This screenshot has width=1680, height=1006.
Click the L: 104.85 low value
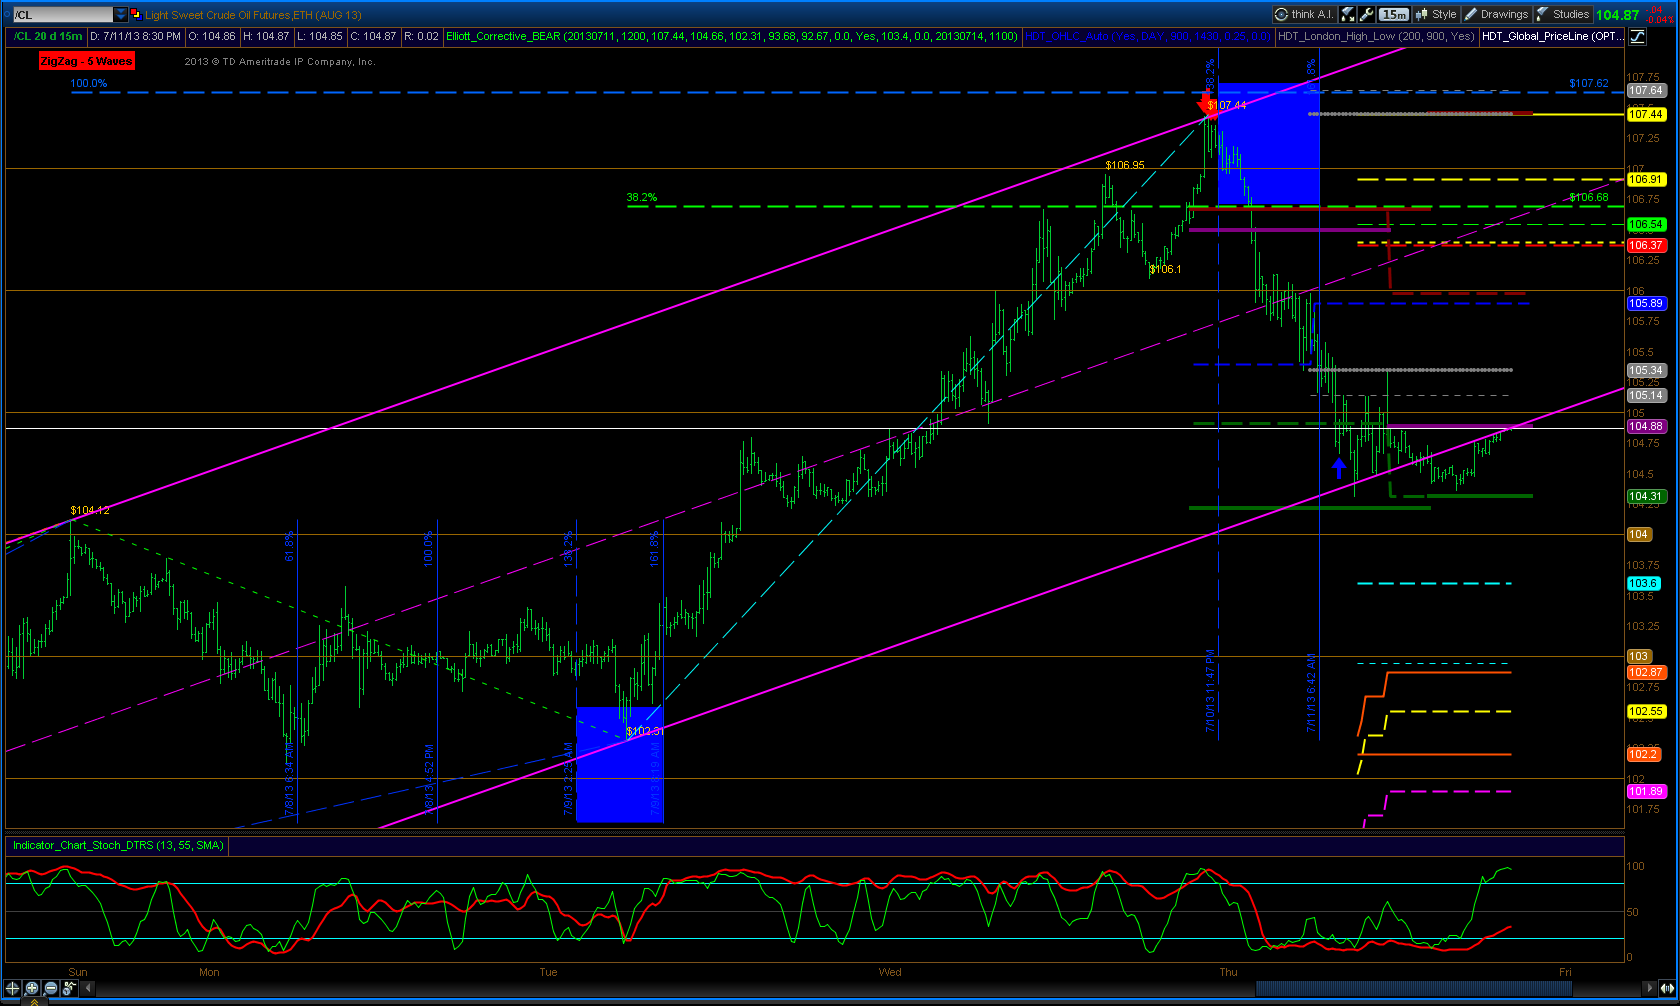(320, 36)
